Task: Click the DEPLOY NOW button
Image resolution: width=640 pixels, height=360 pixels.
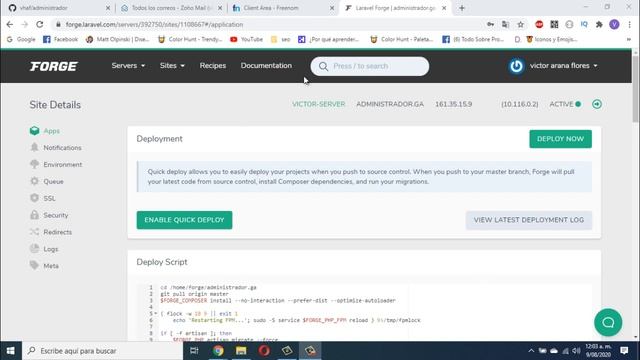Action: click(560, 139)
